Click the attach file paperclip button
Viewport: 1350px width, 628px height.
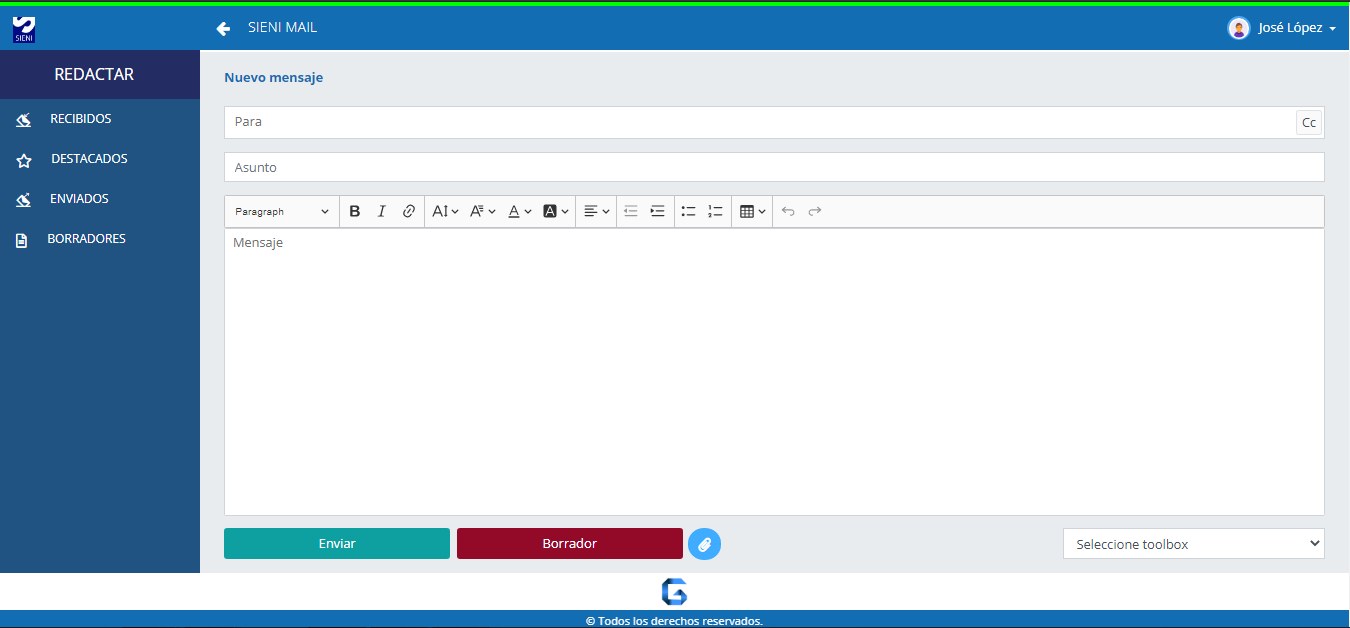click(x=704, y=544)
